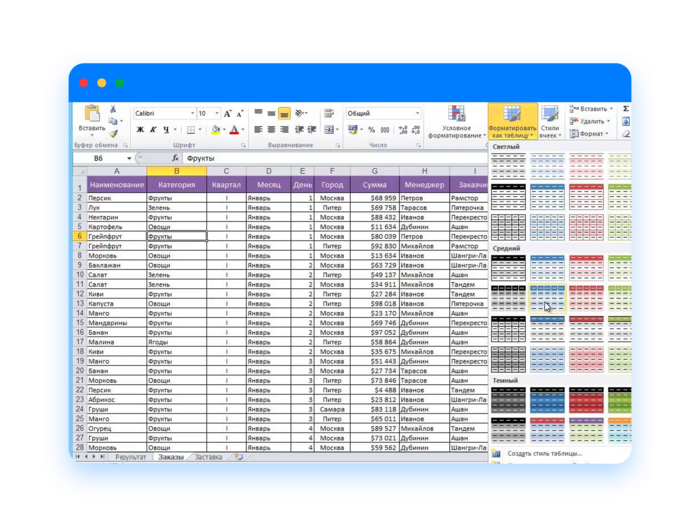Screen dimensions: 700x527
Task: Align cell text right
Action: 284,130
